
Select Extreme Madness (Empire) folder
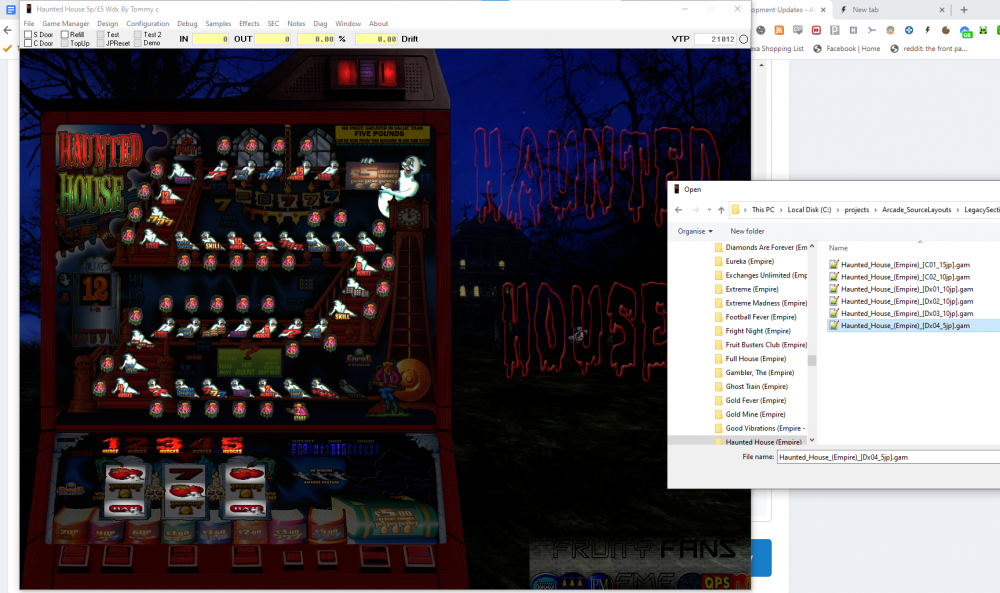pyautogui.click(x=761, y=304)
